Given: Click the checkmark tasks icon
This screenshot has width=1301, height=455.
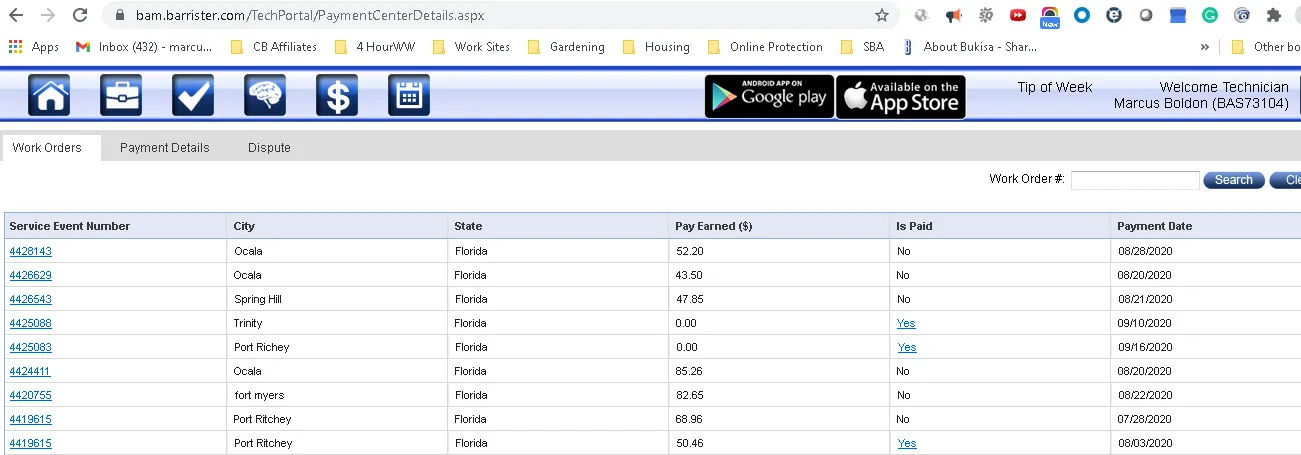Looking at the screenshot, I should (193, 96).
